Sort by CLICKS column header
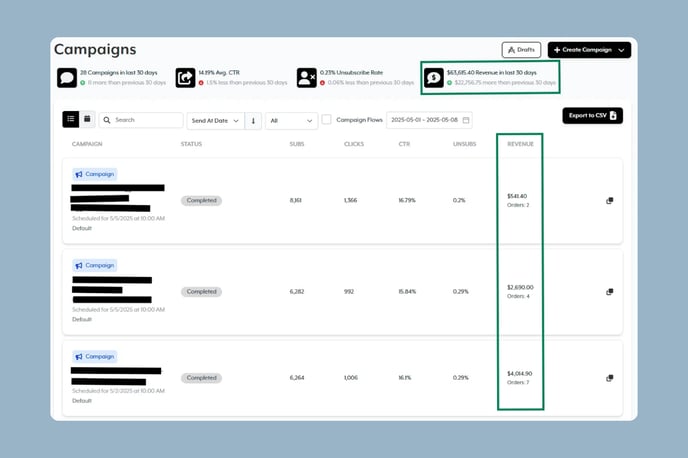The image size is (688, 458). 354,144
